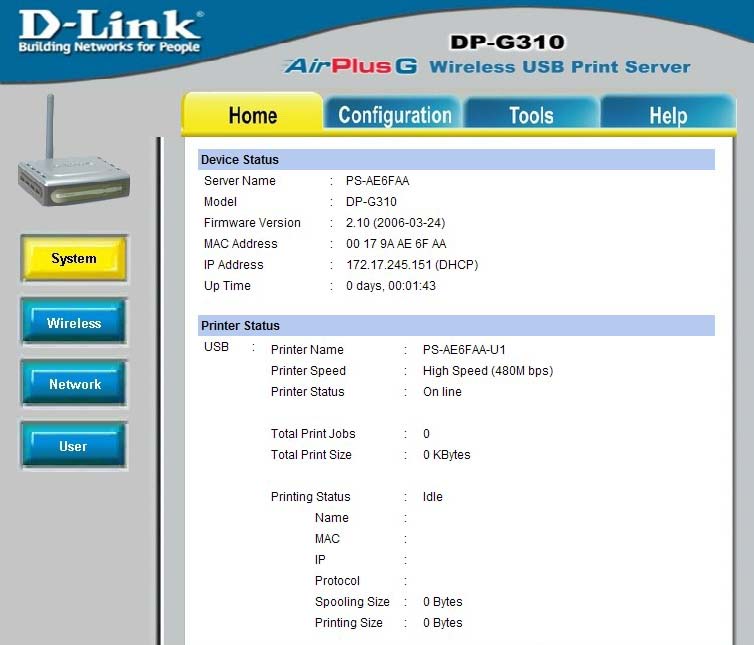Screen dimensions: 754x645
Task: Click the Firmware Version label
Action: coord(252,223)
